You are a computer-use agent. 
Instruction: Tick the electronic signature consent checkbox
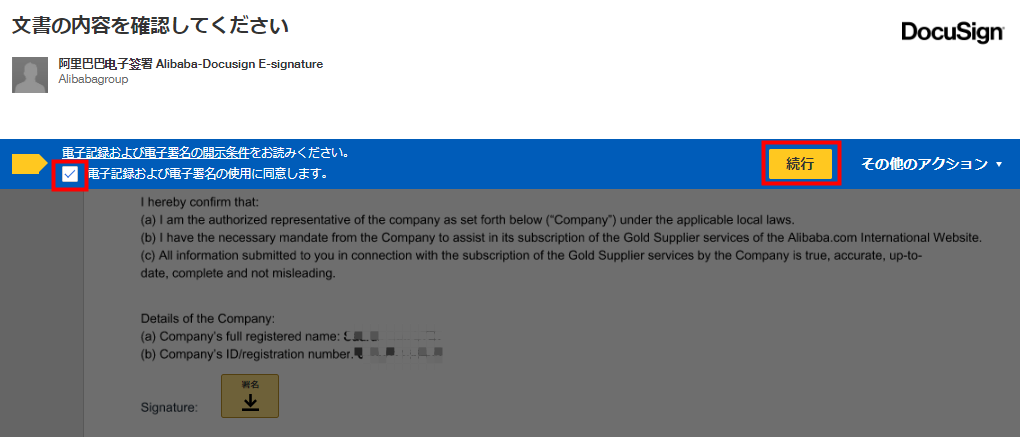point(70,174)
